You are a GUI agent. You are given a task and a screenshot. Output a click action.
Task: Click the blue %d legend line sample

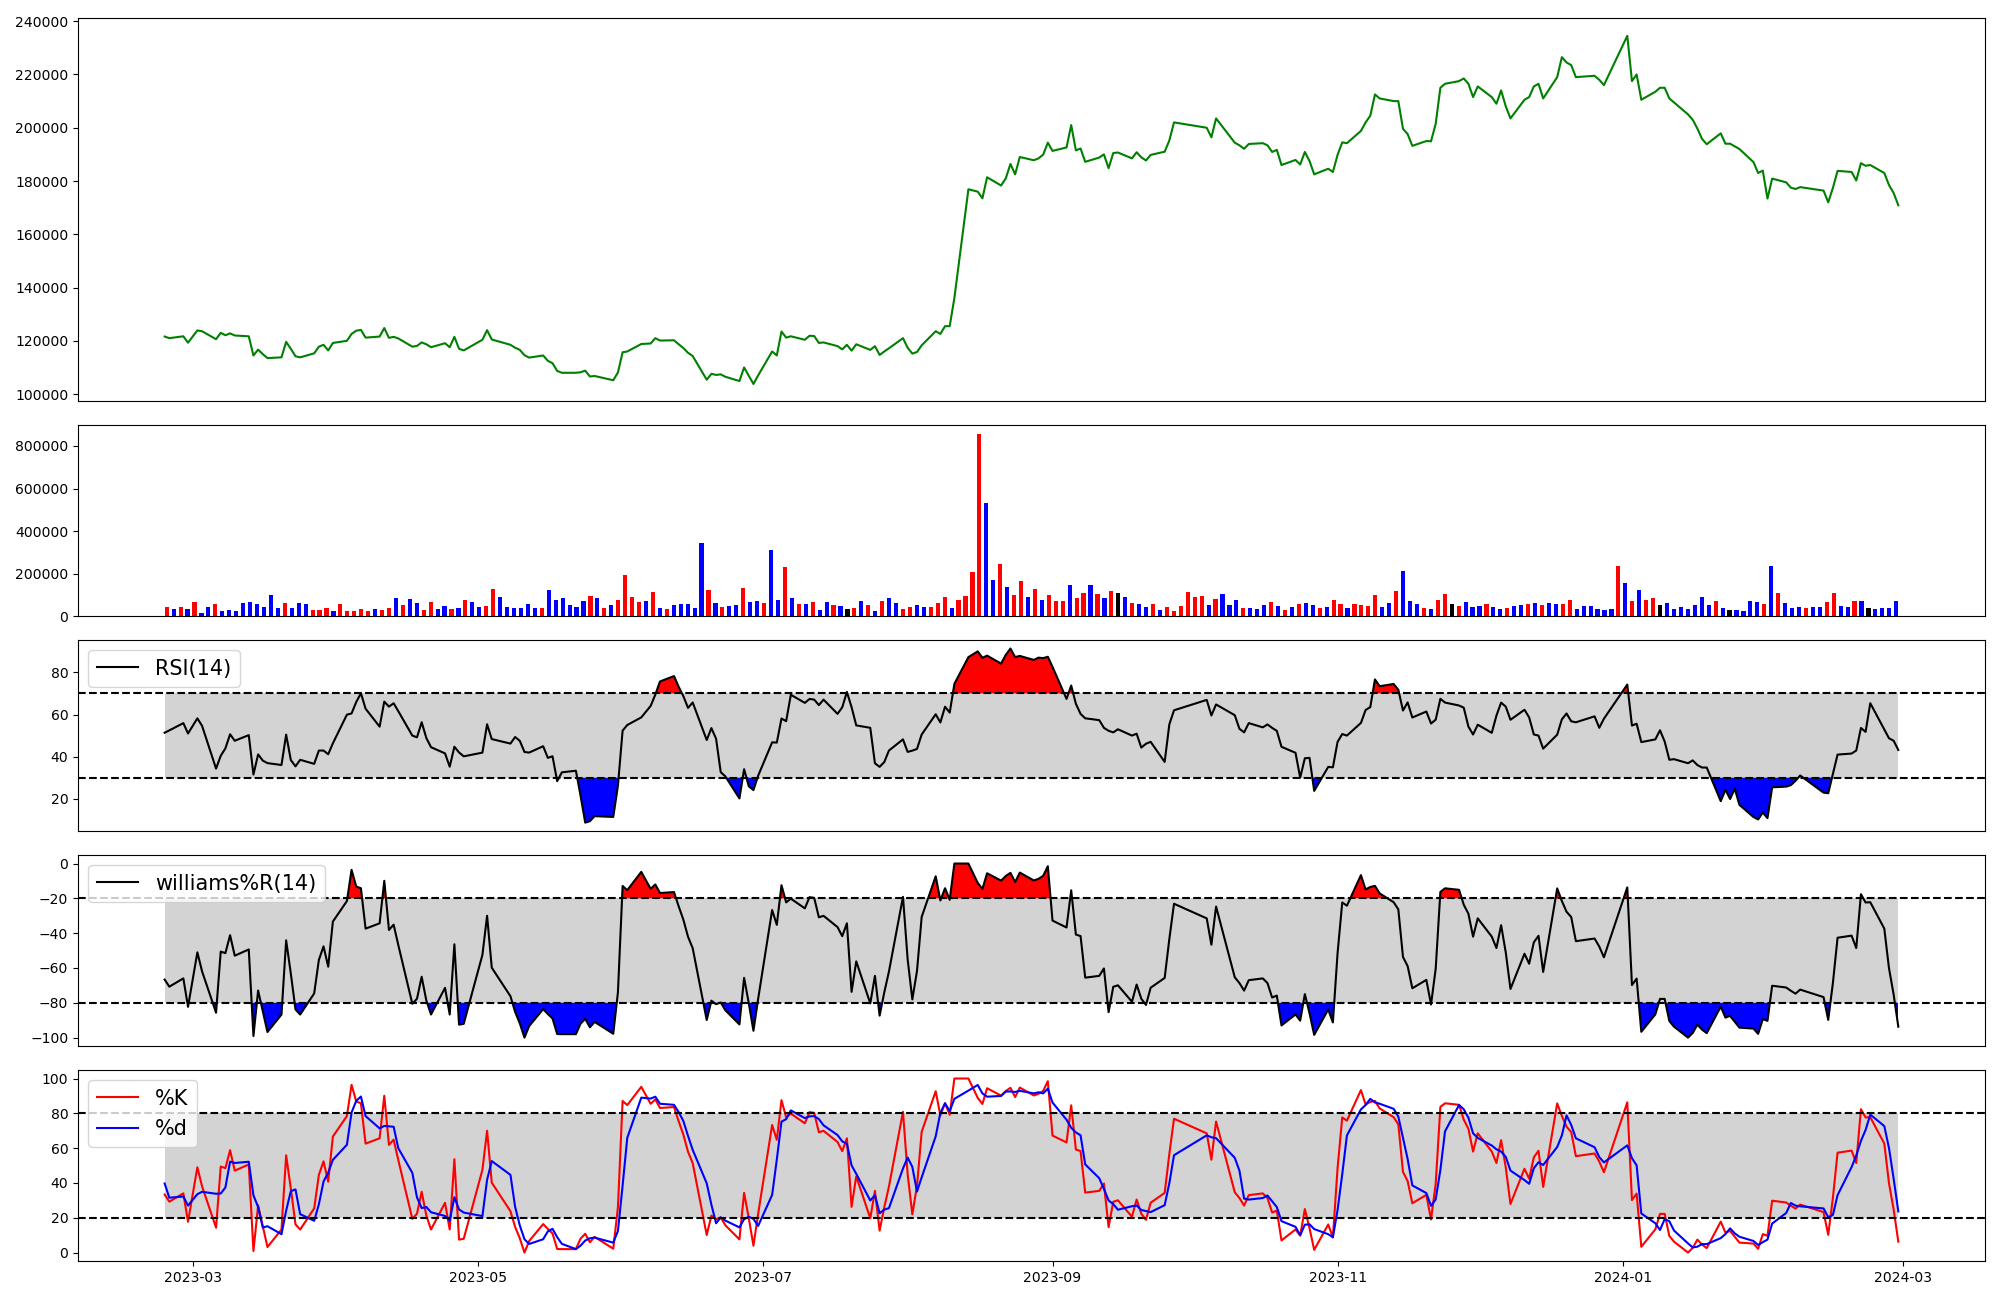coord(117,1128)
